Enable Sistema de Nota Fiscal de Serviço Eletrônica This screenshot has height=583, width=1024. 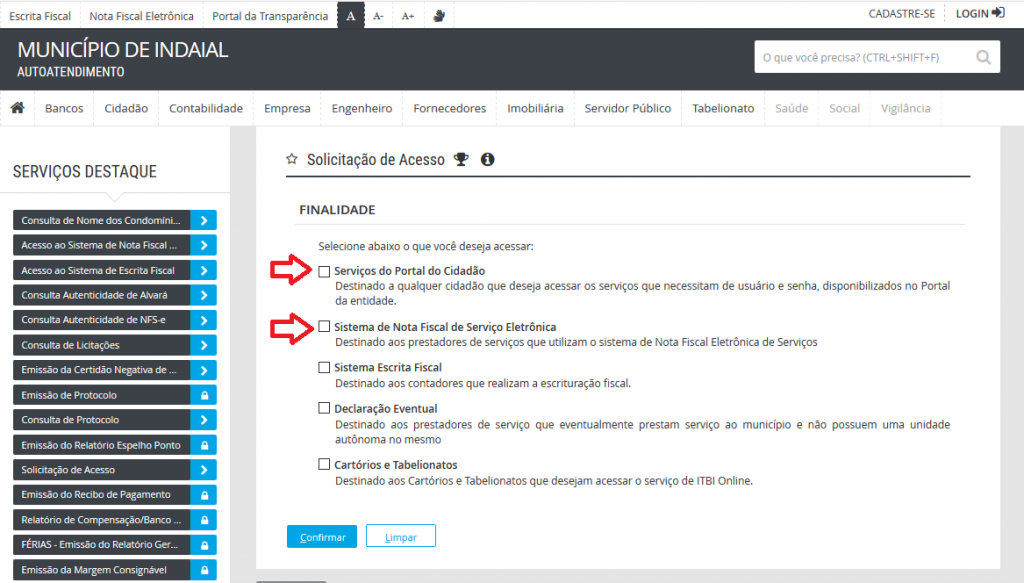[324, 327]
